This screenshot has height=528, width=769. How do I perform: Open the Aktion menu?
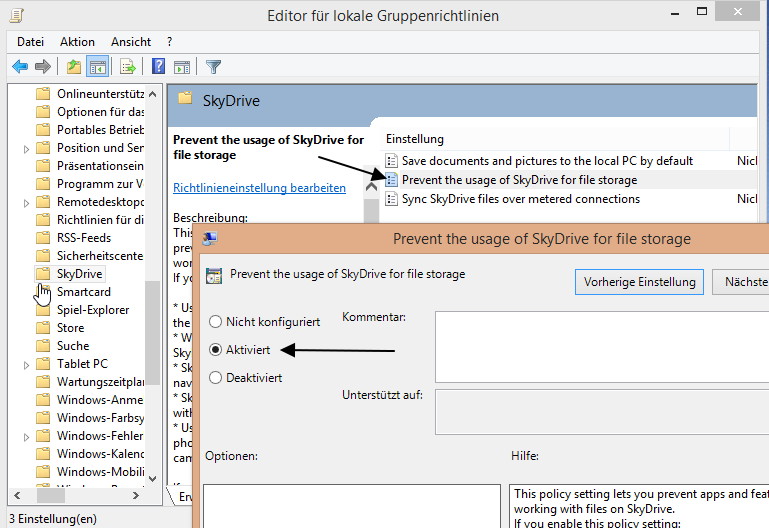click(x=77, y=42)
